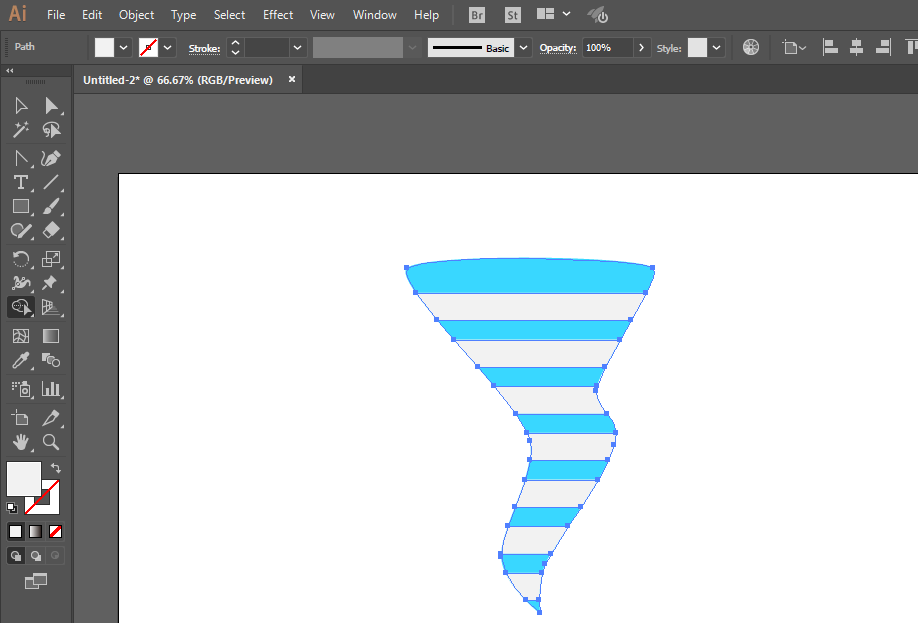Open the Effect menu
This screenshot has width=918, height=623.
[278, 15]
